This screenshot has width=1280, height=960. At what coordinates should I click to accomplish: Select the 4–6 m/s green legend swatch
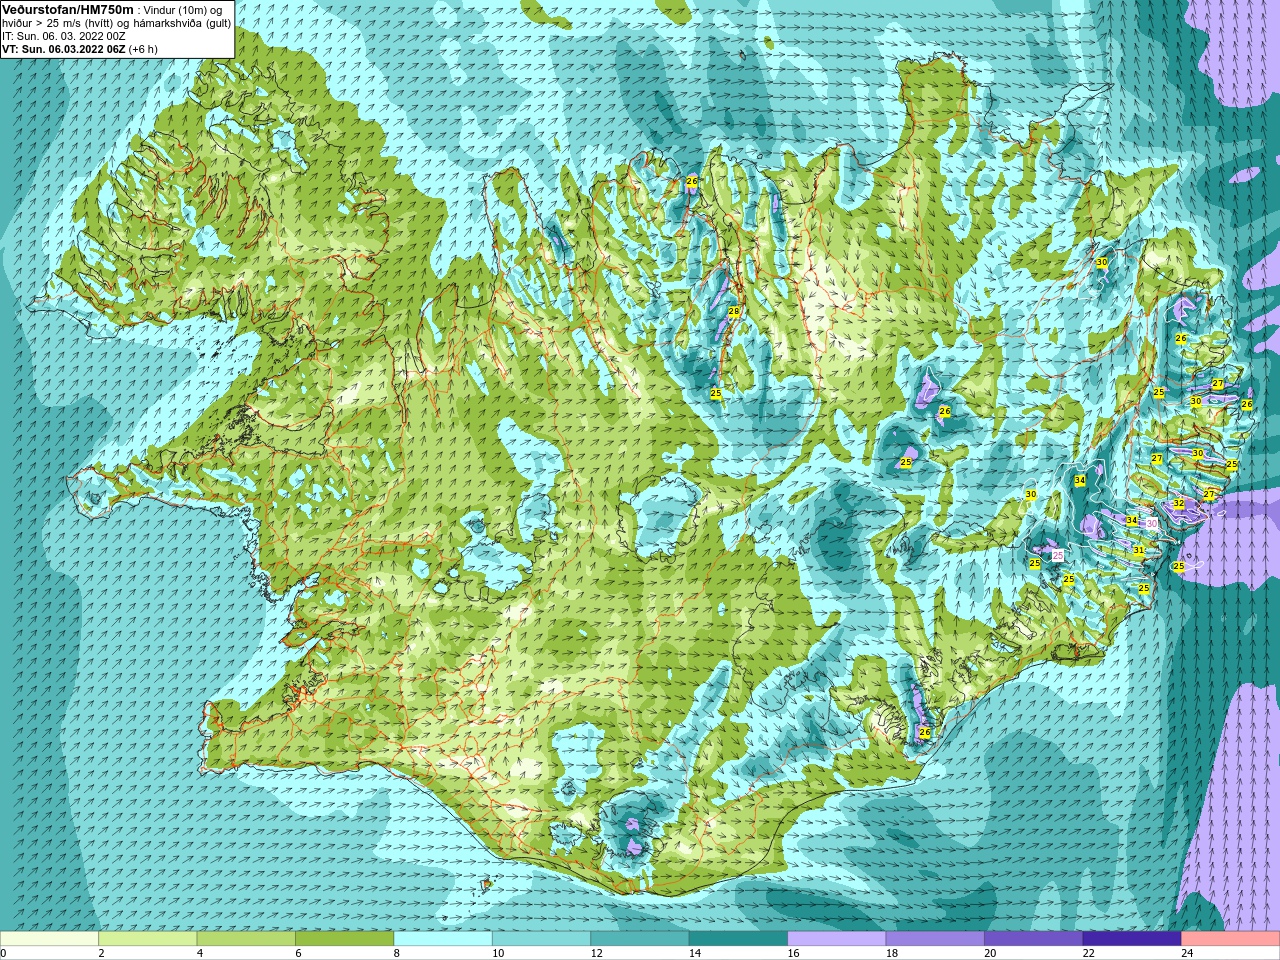(x=246, y=939)
